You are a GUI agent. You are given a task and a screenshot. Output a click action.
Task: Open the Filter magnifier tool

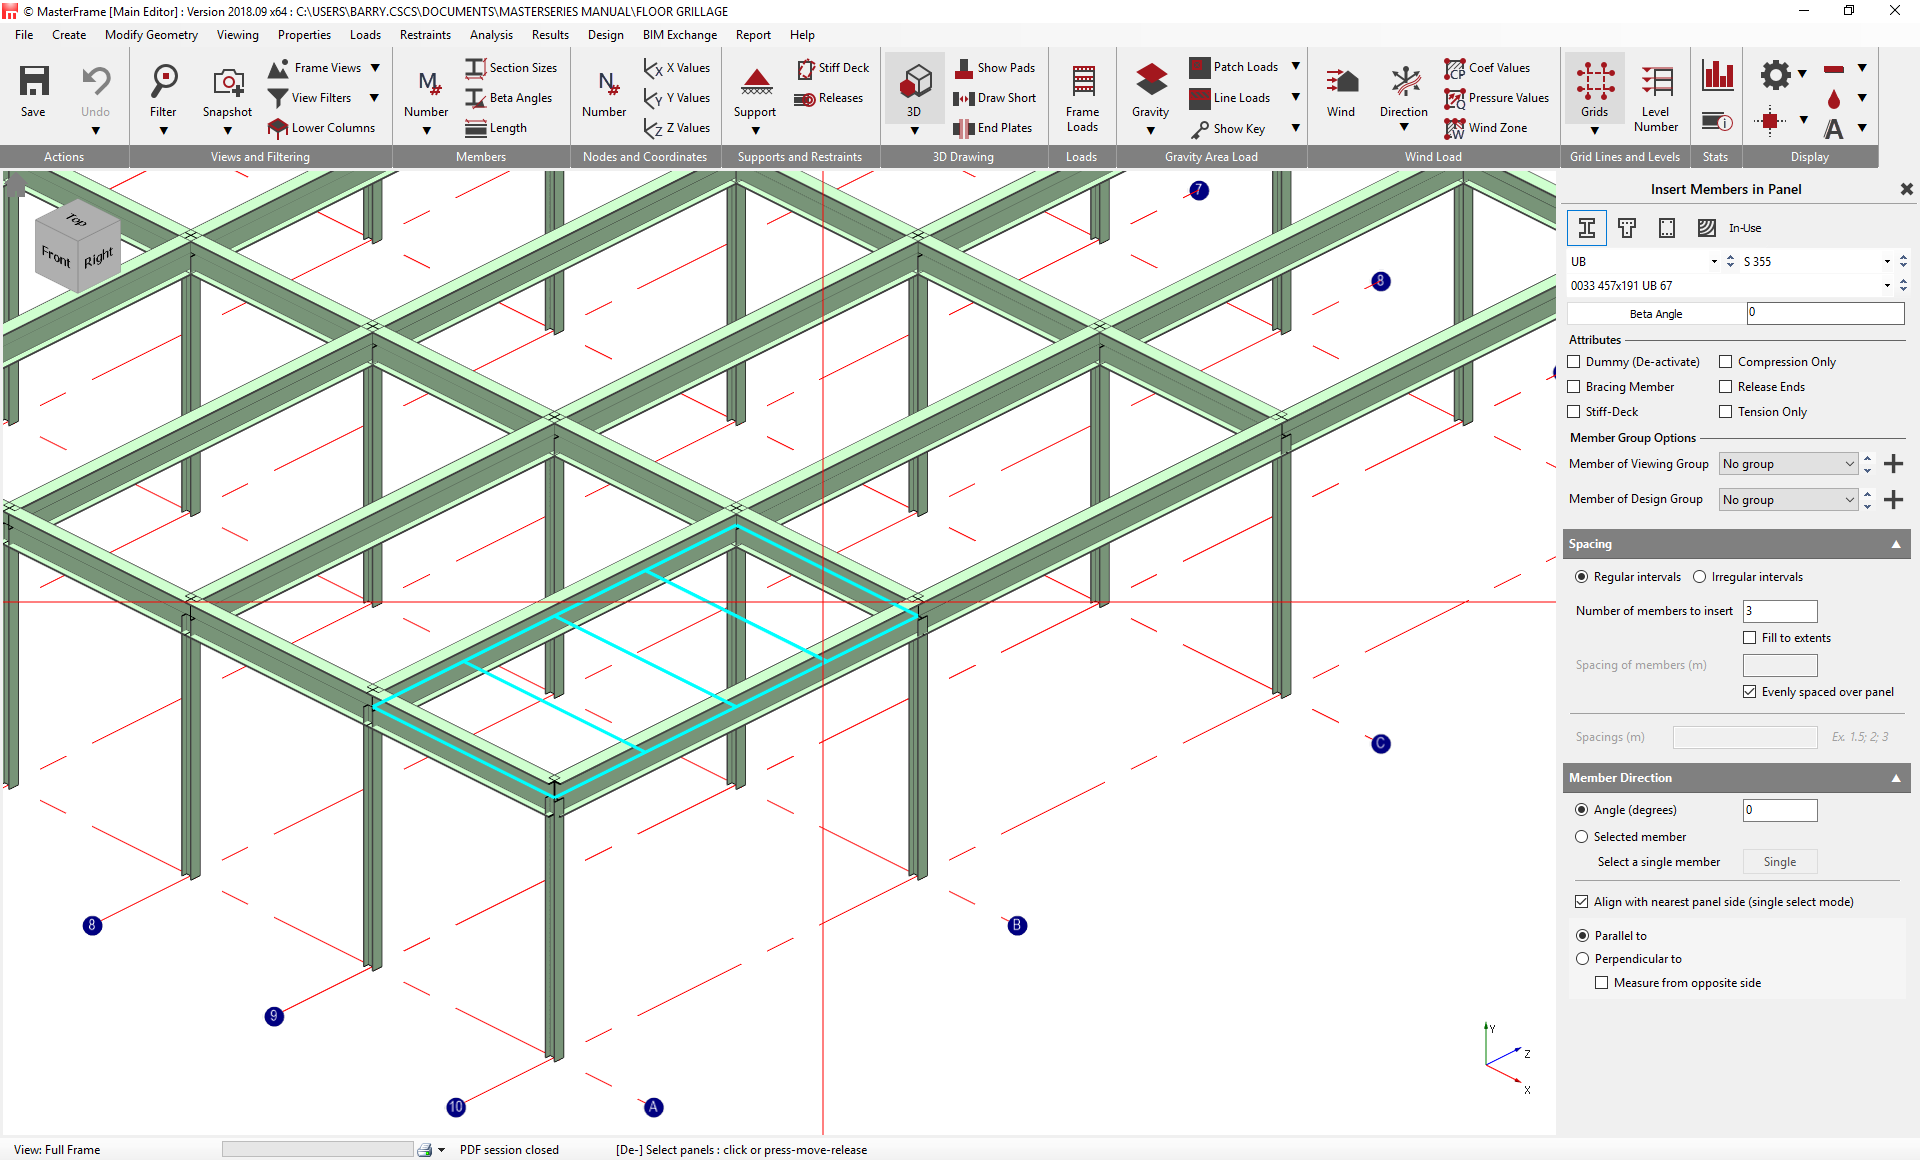click(x=163, y=81)
